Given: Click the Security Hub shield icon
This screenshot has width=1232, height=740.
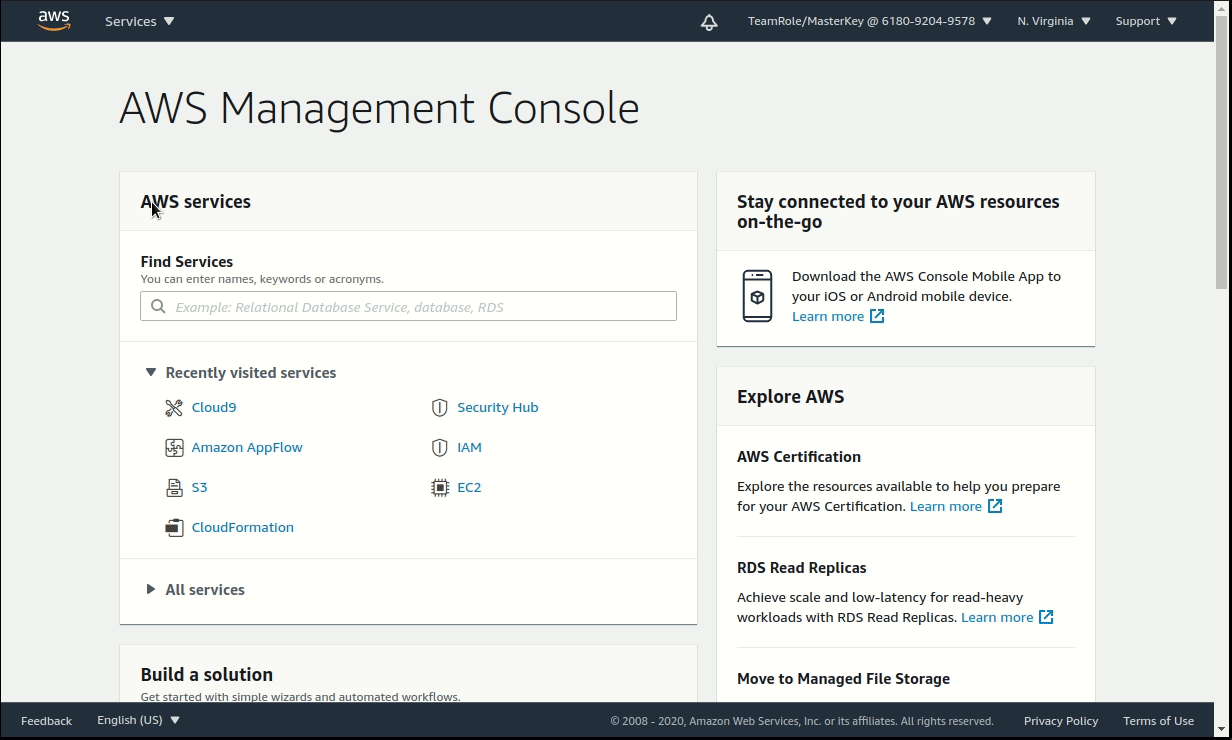Looking at the screenshot, I should tap(439, 408).
